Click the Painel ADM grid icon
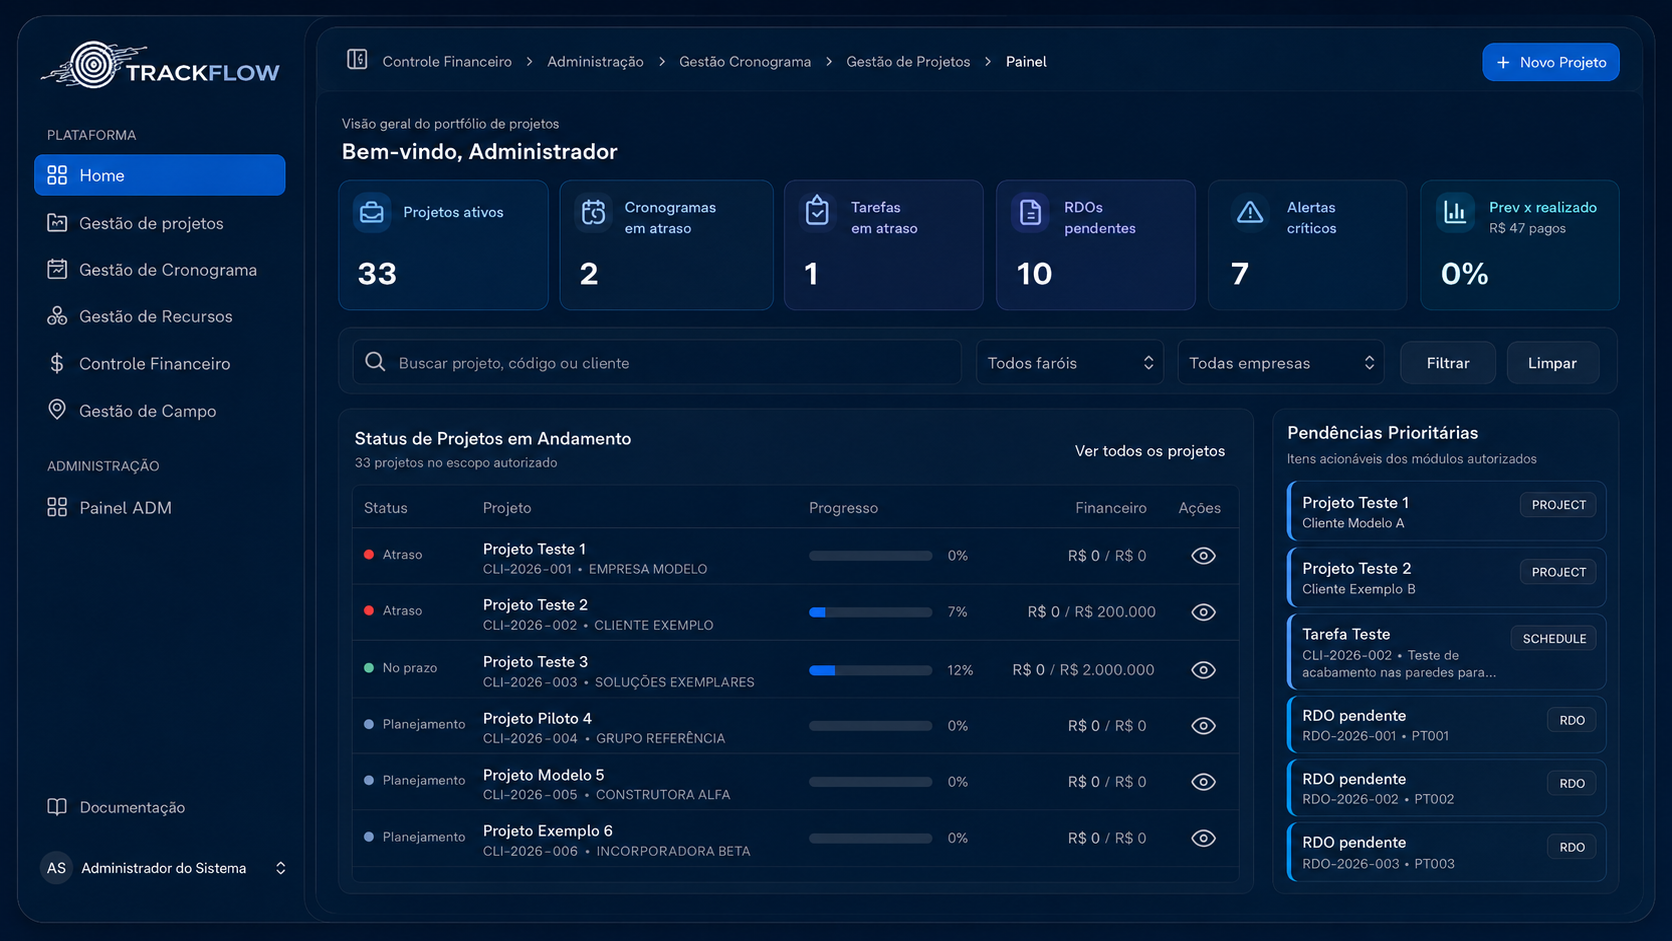 click(x=57, y=507)
